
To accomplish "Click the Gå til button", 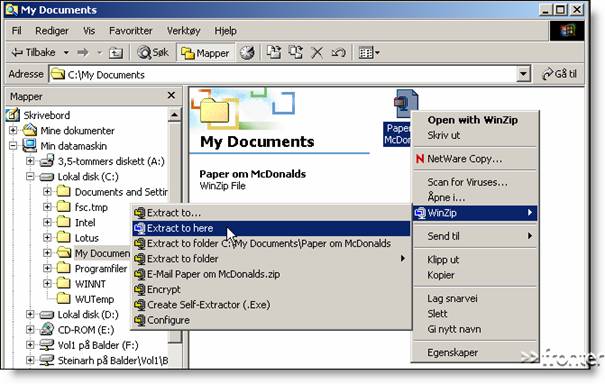I will (560, 74).
